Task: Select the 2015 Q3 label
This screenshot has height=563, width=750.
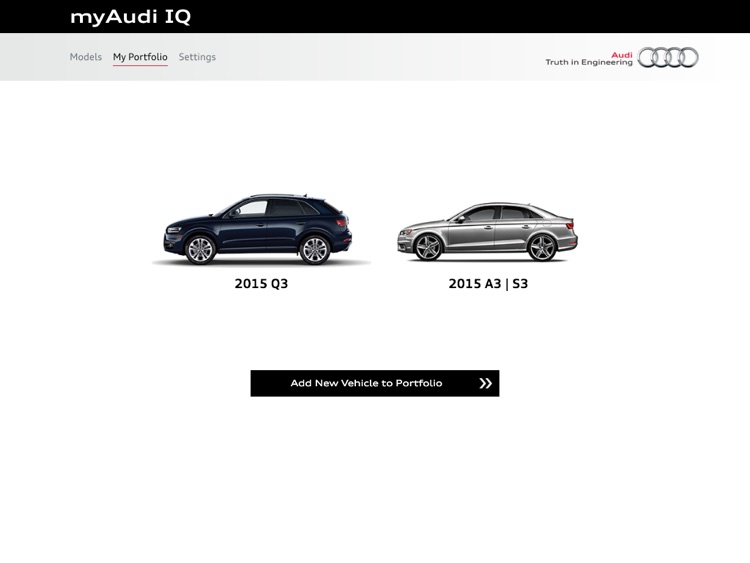Action: pyautogui.click(x=261, y=284)
